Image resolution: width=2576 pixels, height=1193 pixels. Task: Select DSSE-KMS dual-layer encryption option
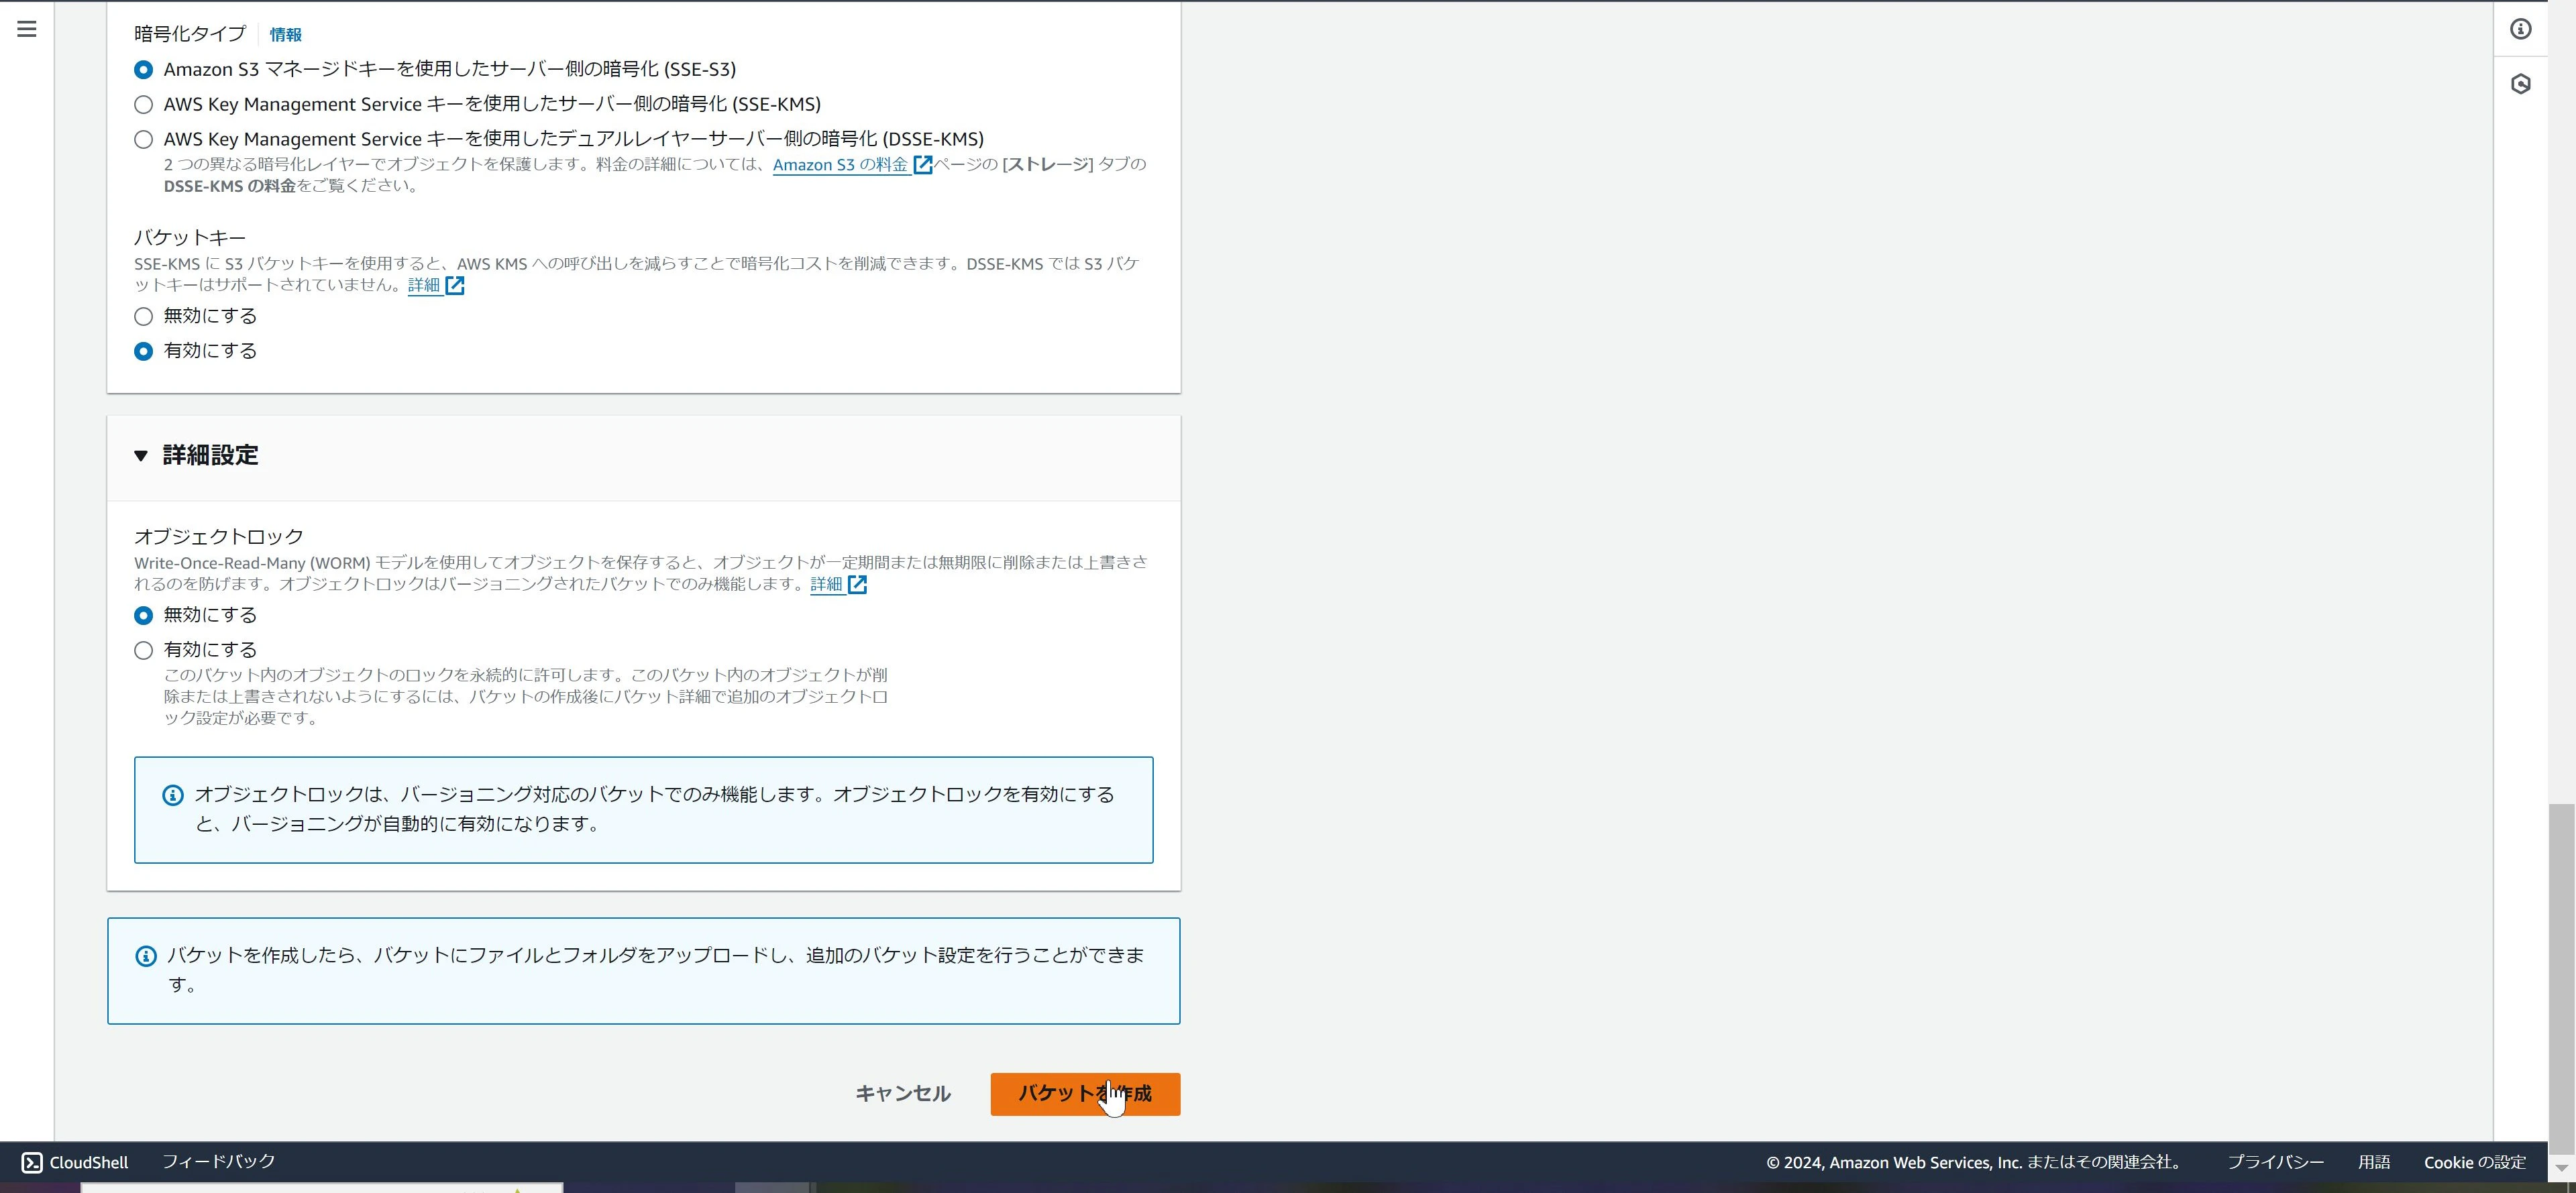click(144, 140)
